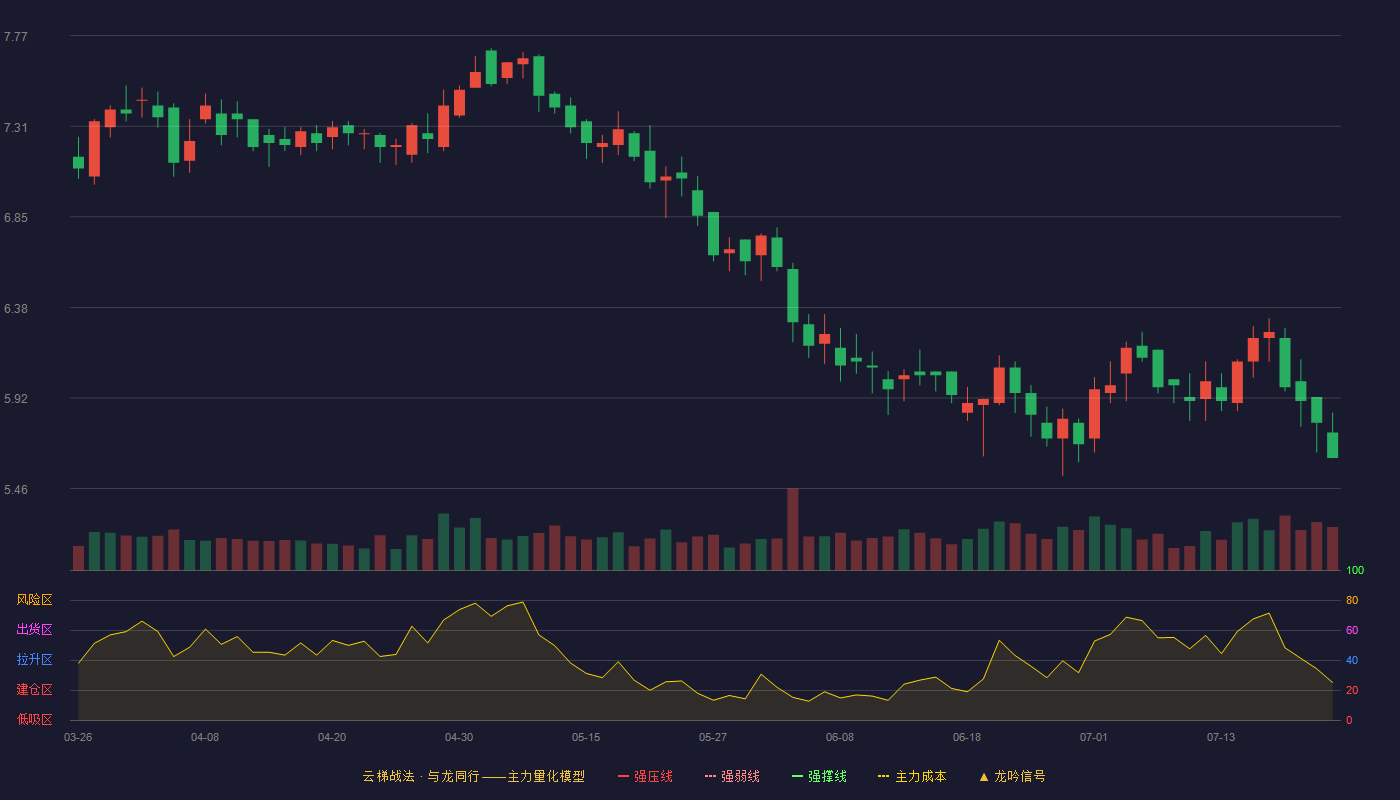This screenshot has width=1400, height=800.
Task: Click the right-axis indicator value 20
Action: tap(1352, 691)
